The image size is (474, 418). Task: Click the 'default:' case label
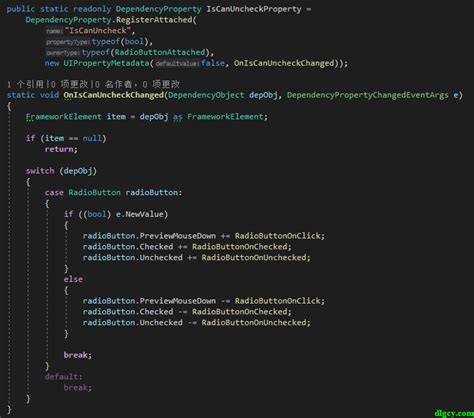(x=63, y=377)
